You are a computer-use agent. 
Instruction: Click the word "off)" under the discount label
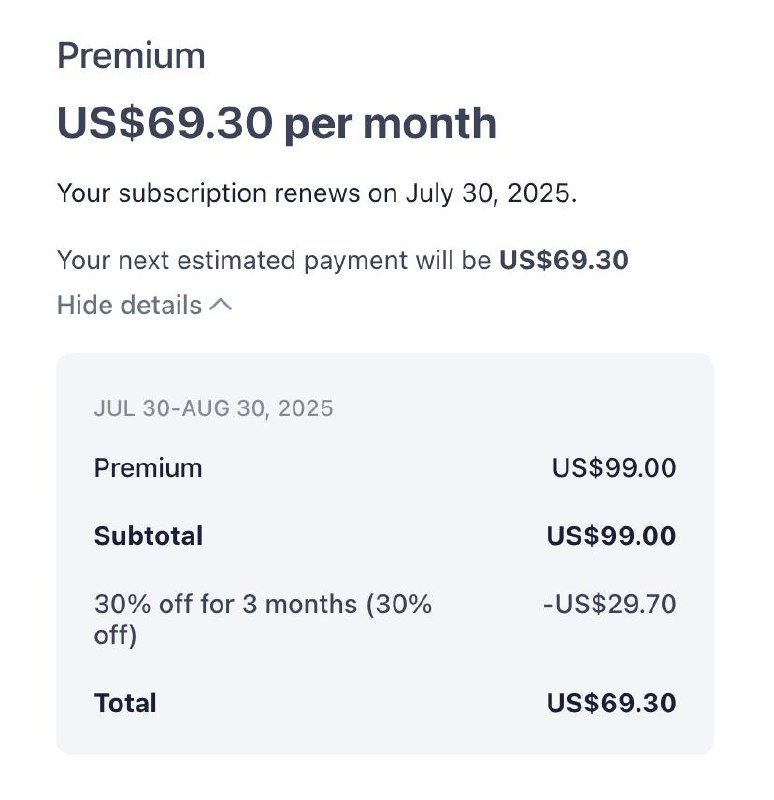[x=115, y=635]
